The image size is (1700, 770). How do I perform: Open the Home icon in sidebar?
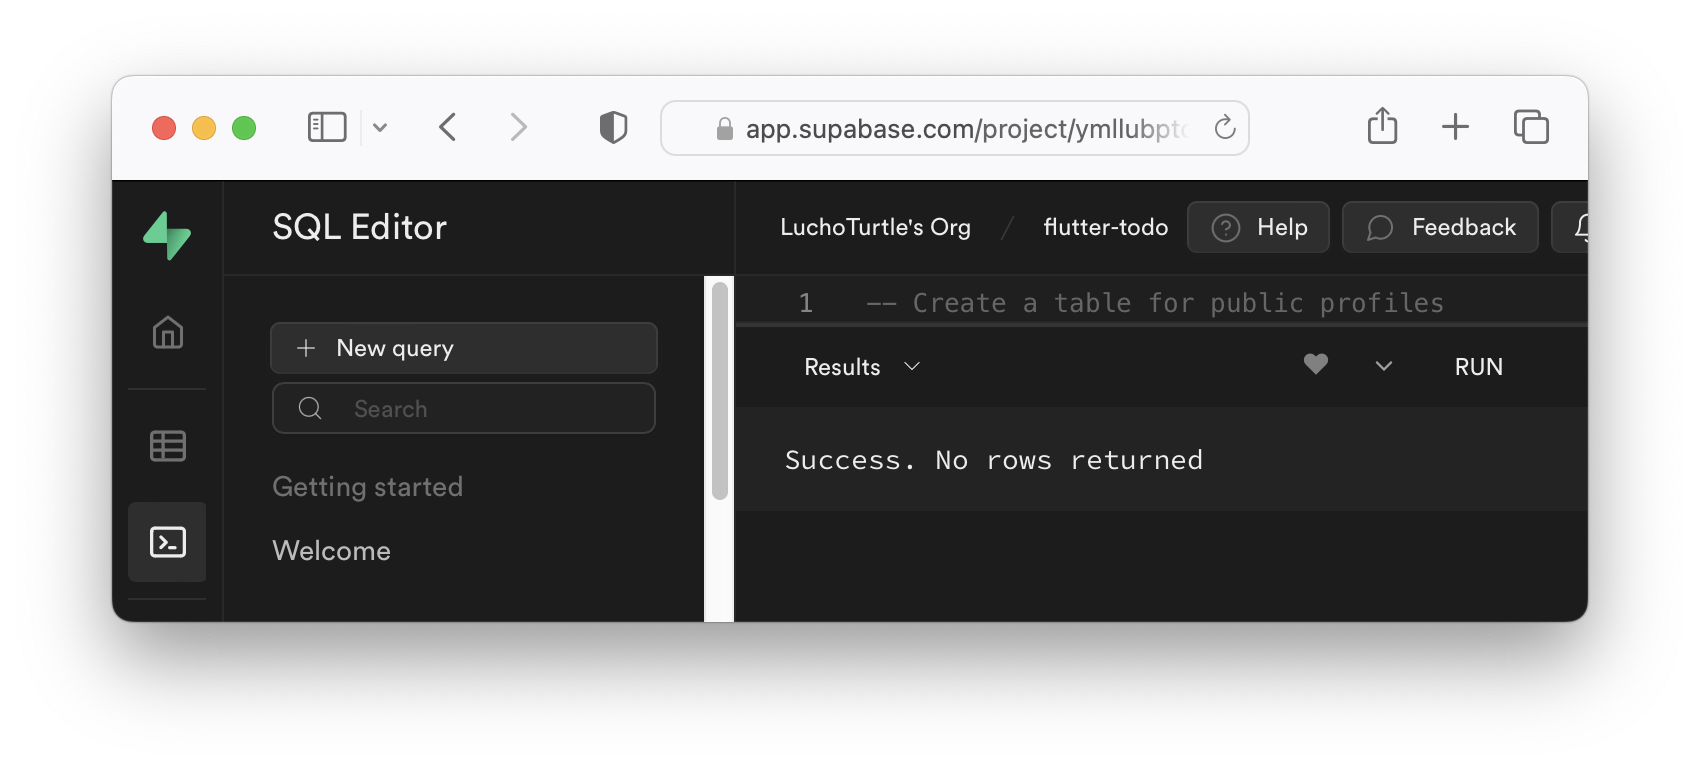coord(167,332)
